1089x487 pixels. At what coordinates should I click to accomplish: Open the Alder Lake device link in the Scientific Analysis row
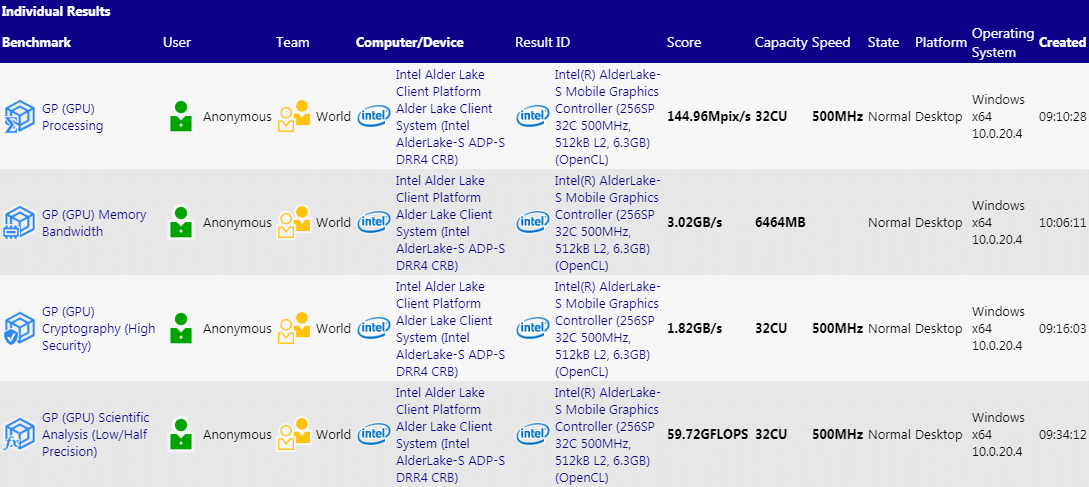(x=450, y=435)
